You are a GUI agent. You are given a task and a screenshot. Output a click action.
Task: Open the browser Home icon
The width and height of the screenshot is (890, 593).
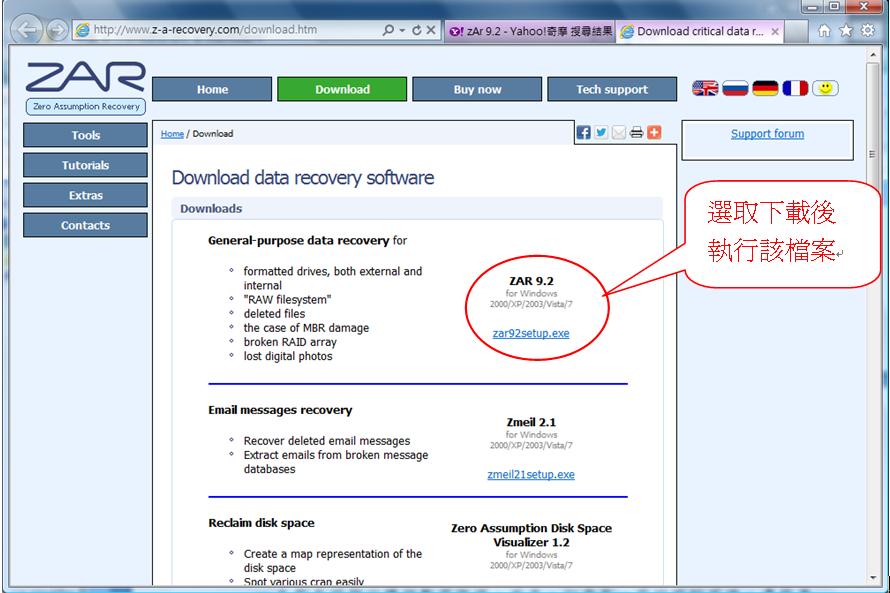(x=824, y=31)
